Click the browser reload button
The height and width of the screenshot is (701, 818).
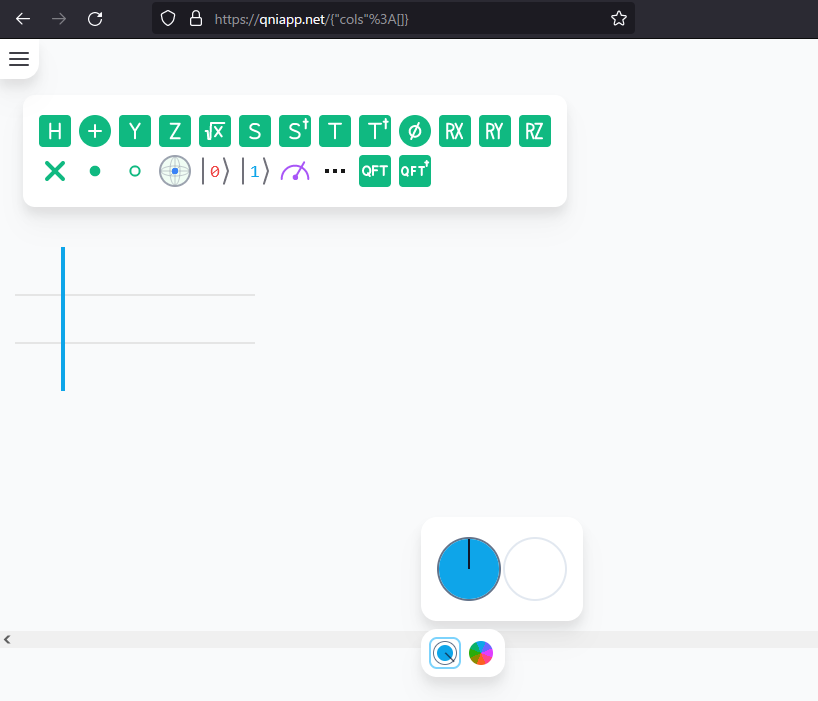[95, 18]
